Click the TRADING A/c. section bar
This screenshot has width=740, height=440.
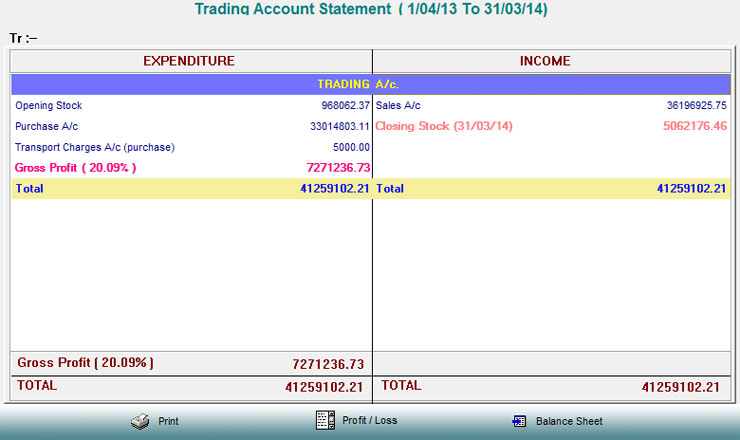pyautogui.click(x=370, y=84)
